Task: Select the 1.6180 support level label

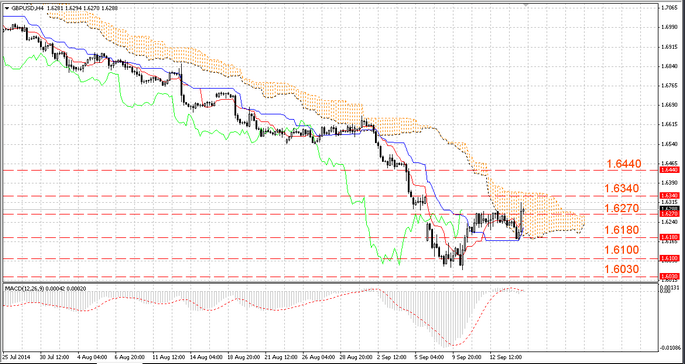Action: point(622,230)
